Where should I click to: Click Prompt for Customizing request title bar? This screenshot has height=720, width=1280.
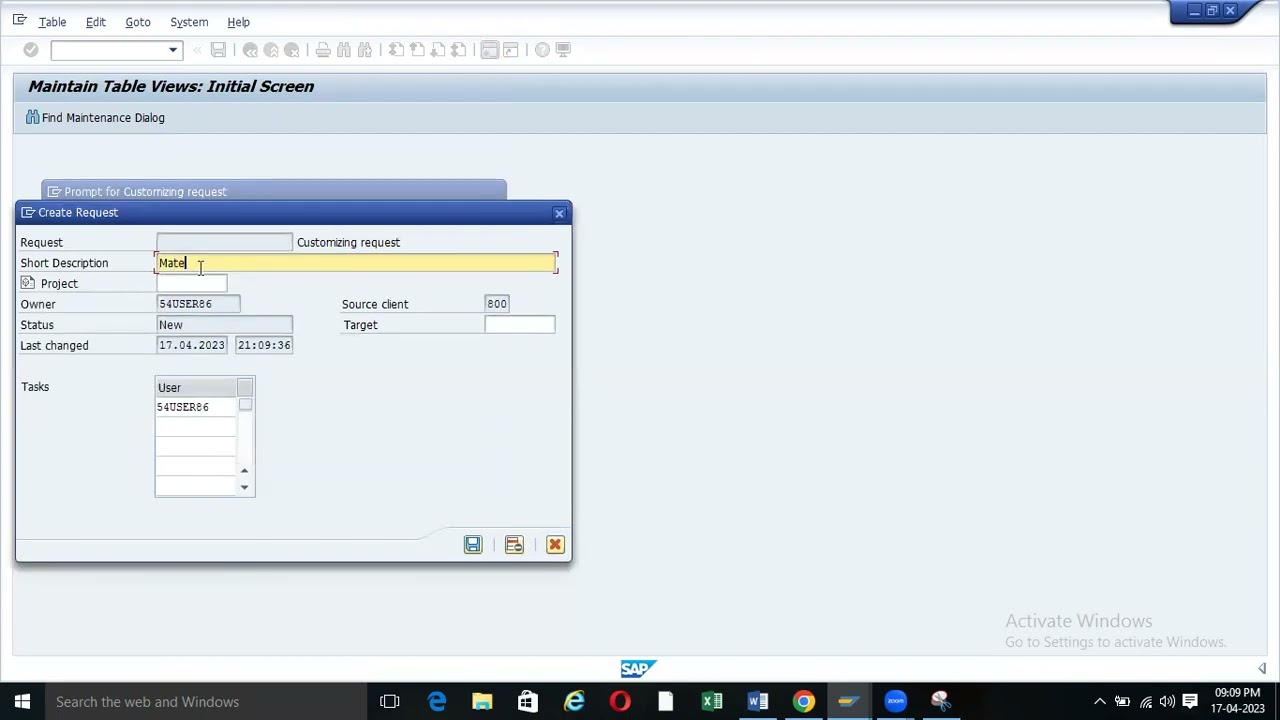274,191
